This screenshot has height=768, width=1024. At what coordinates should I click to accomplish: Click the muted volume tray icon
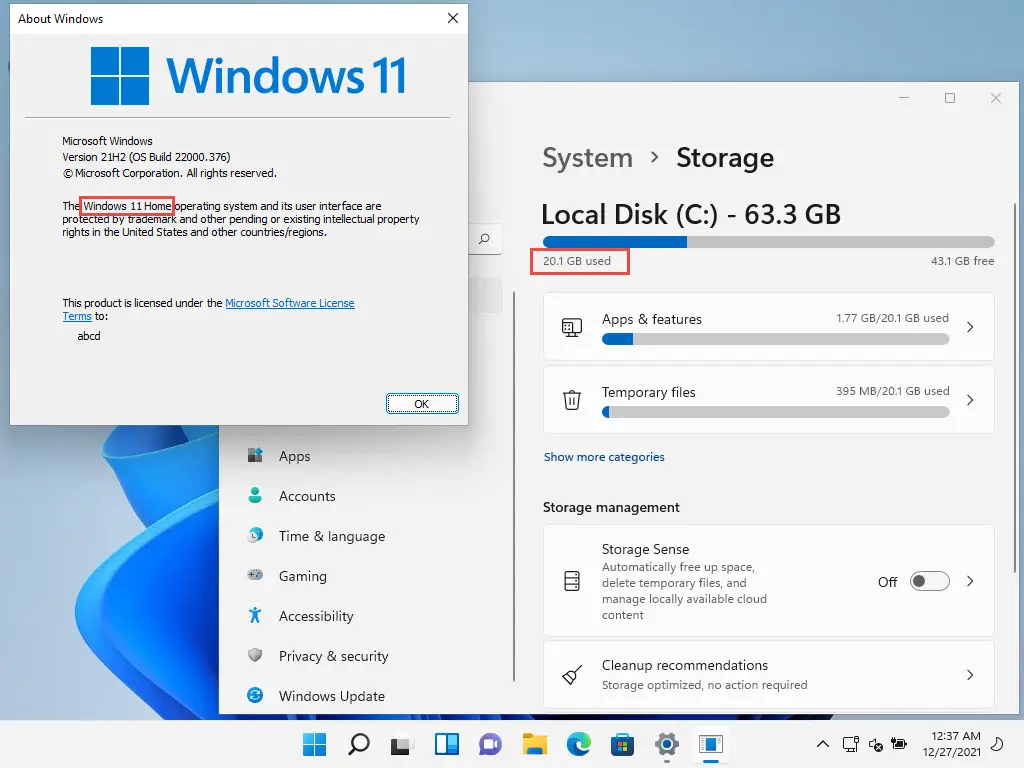pos(876,744)
